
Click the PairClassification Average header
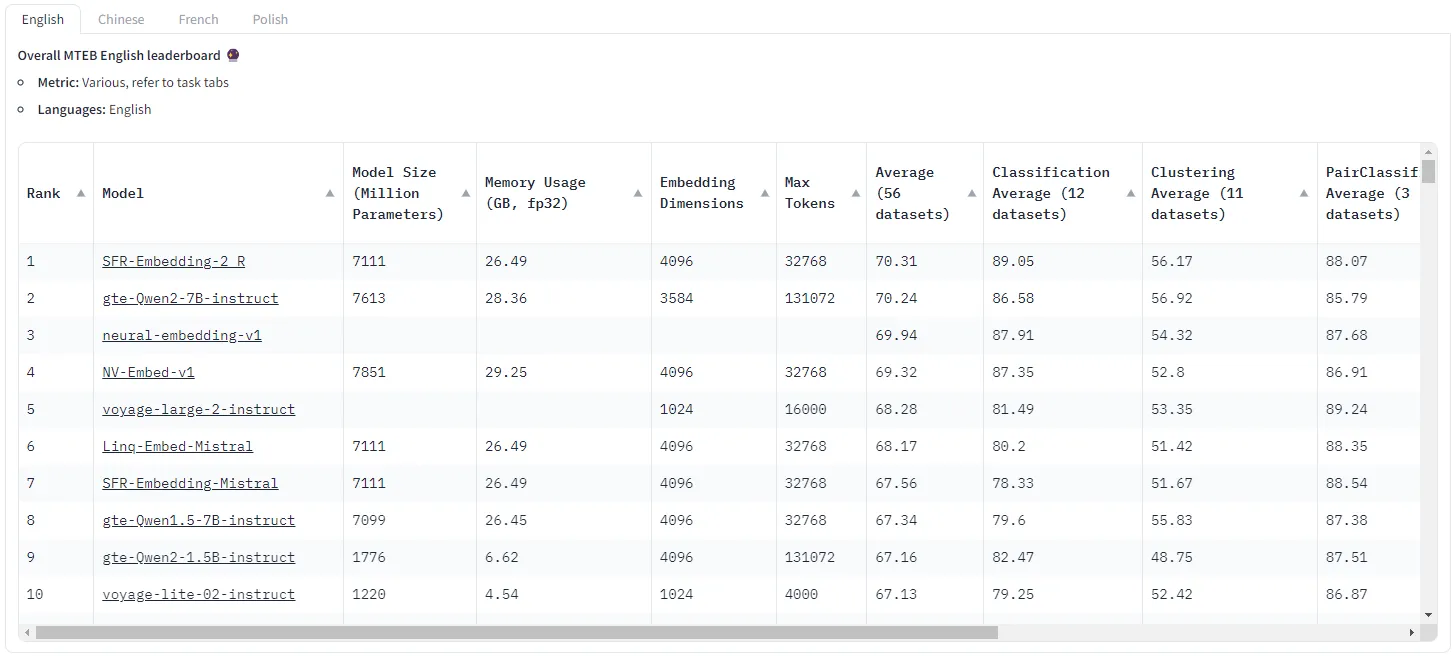pyautogui.click(x=1370, y=193)
